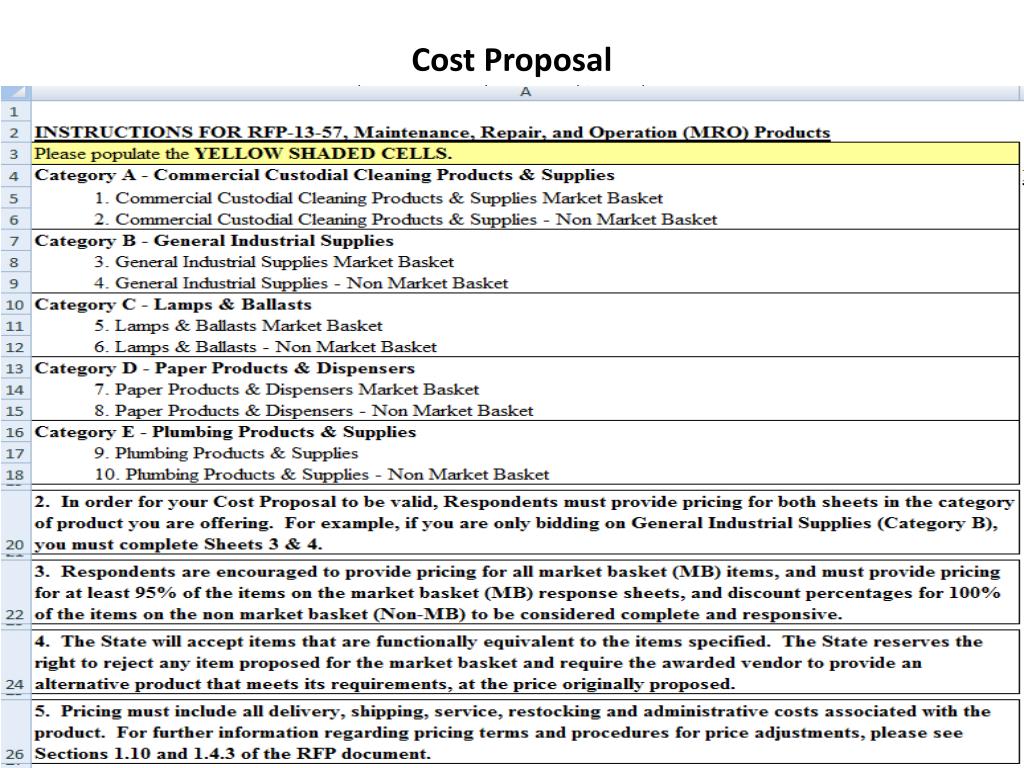Select row 3 header
Viewport: 1024px width, 768px height.
[16, 154]
